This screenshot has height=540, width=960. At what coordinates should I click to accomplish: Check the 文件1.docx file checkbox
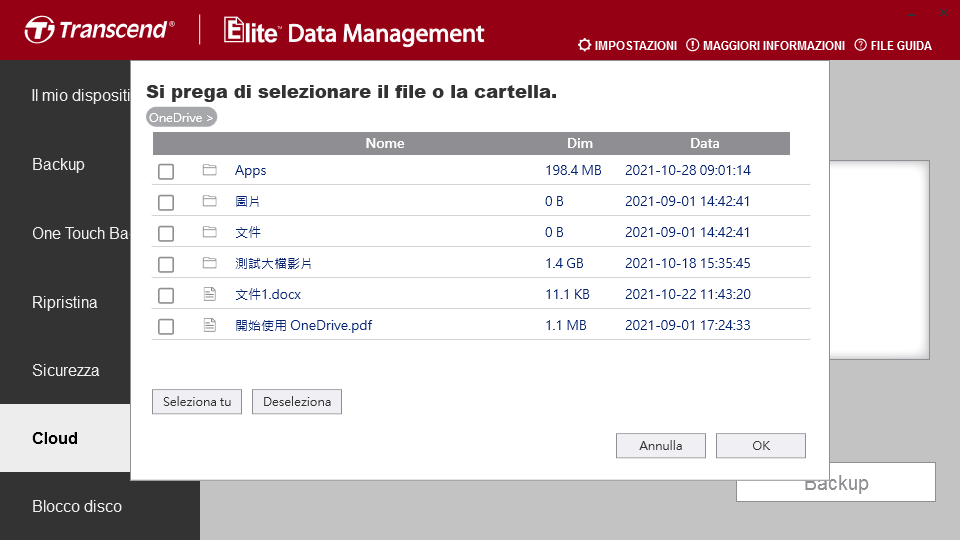coord(166,296)
